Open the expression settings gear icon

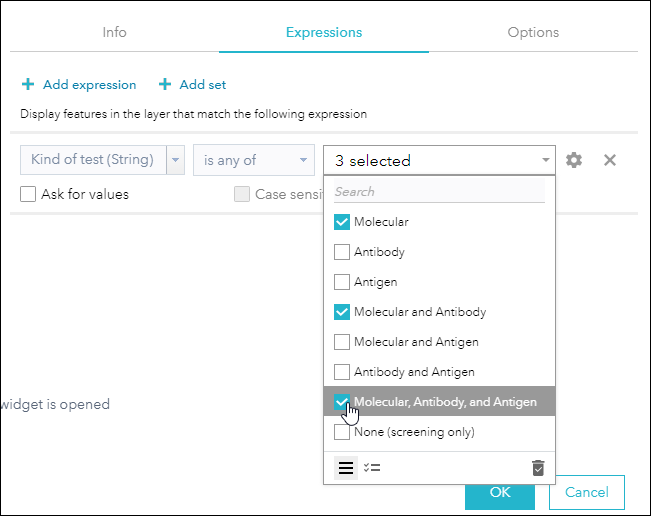pyautogui.click(x=574, y=160)
